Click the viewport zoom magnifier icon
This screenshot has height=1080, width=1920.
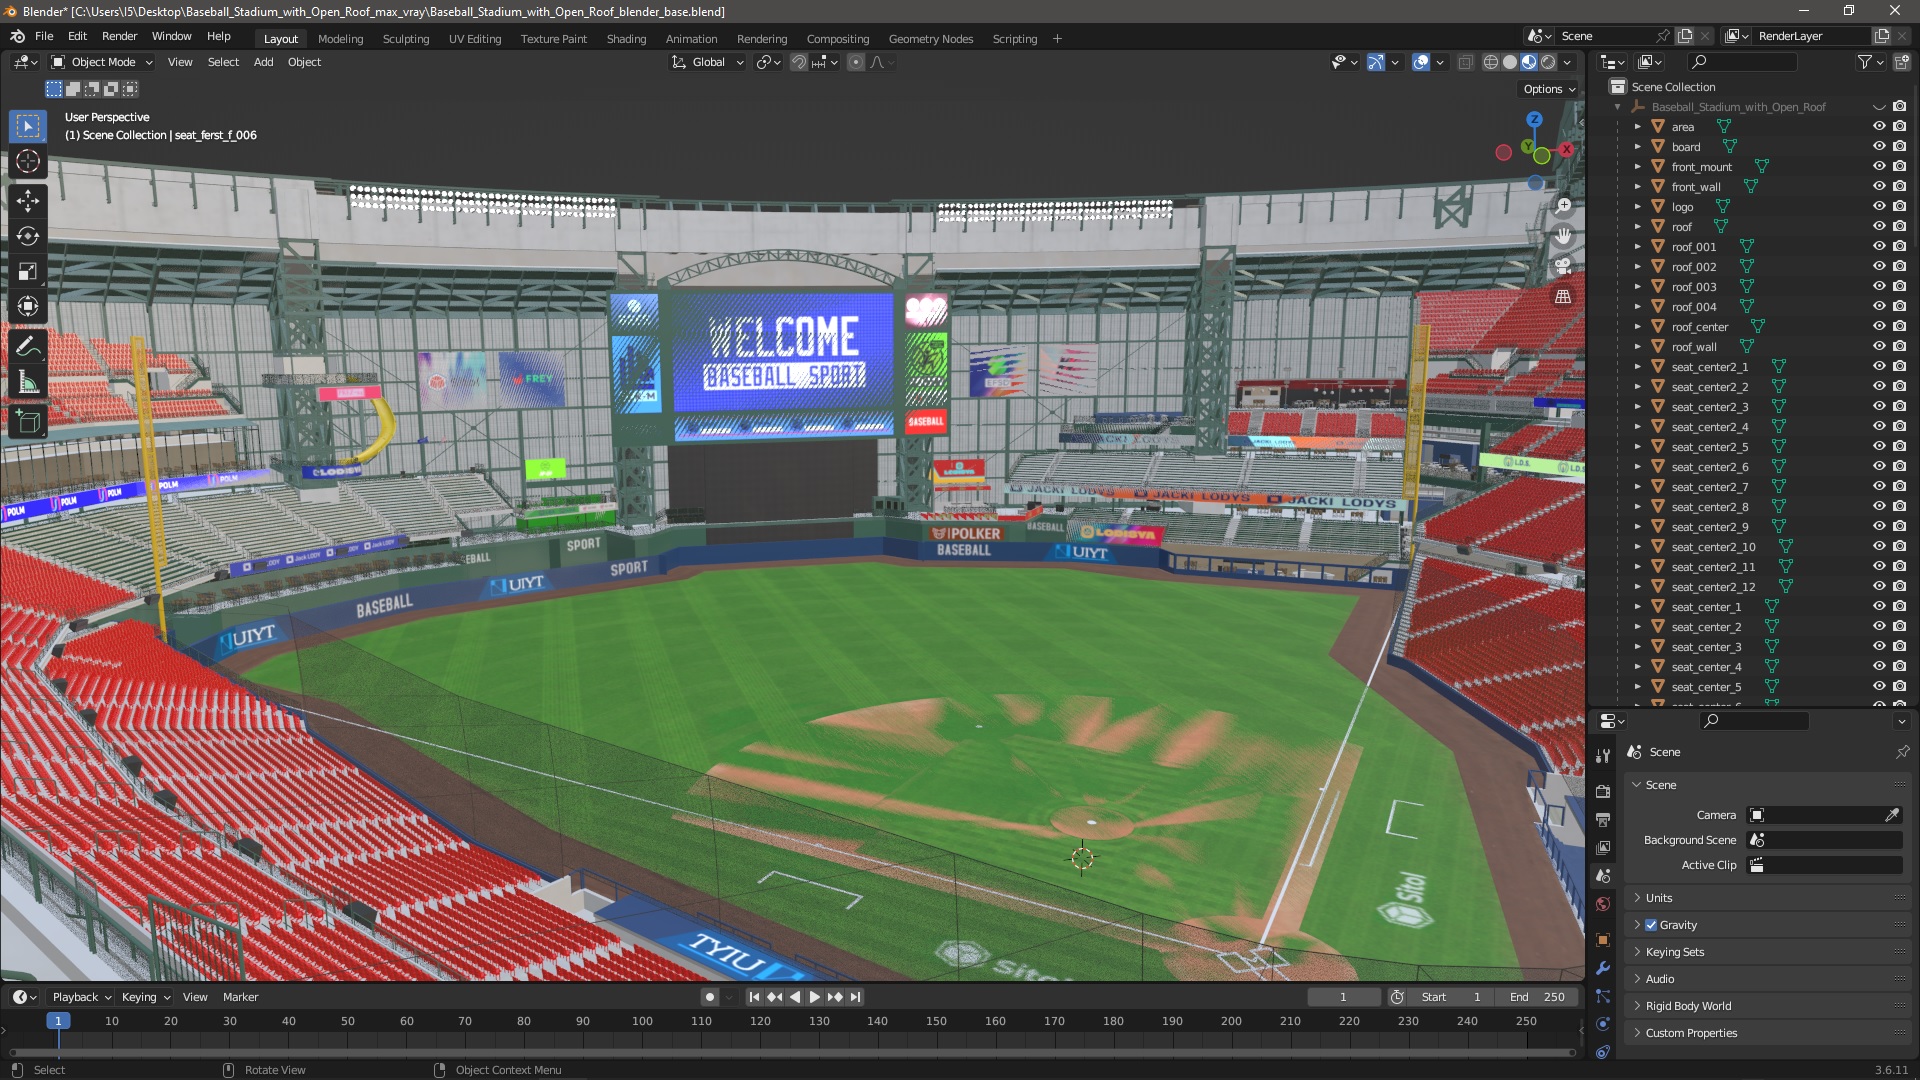1563,206
